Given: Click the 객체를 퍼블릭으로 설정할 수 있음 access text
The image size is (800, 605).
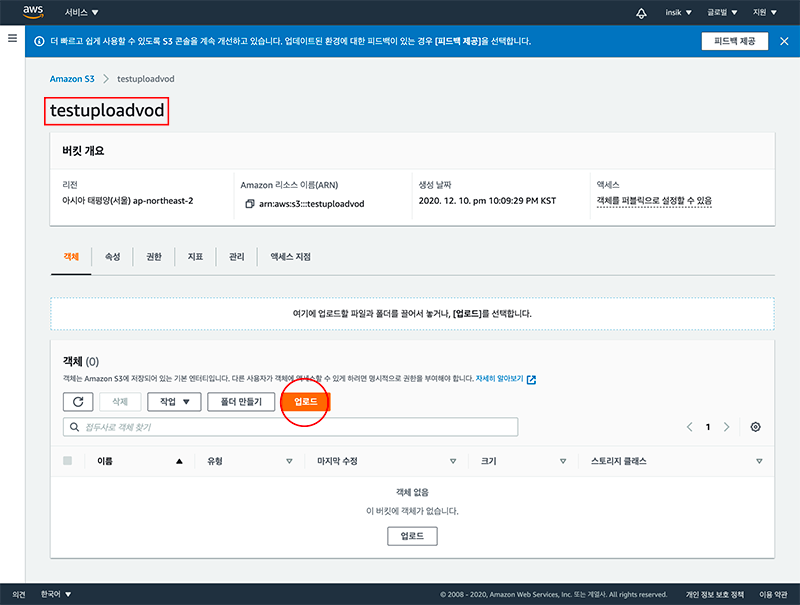Looking at the screenshot, I should pos(654,200).
